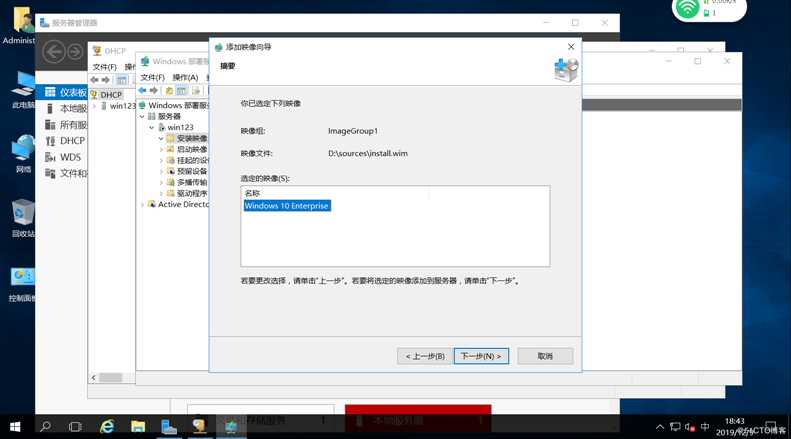
Task: Select DHCP root node in DHCP tree
Action: 111,94
